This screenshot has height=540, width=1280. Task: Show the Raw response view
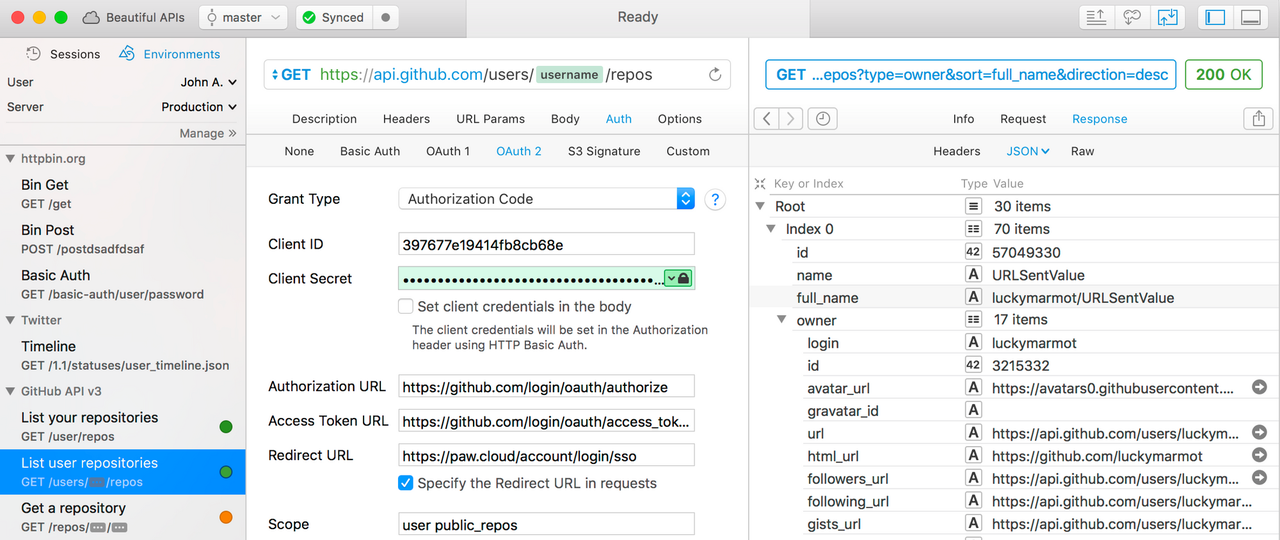[1082, 151]
